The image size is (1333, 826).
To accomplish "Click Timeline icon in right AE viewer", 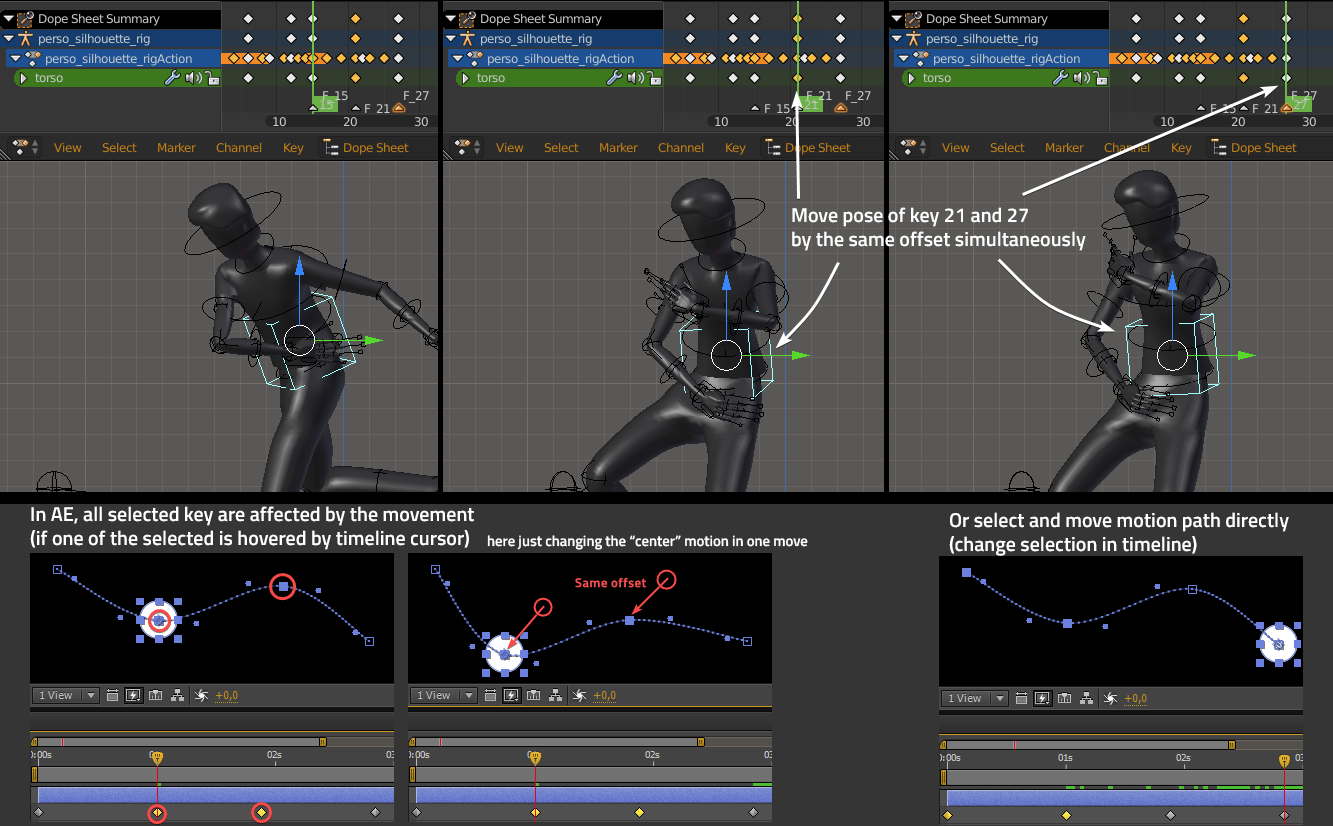I will click(1065, 699).
